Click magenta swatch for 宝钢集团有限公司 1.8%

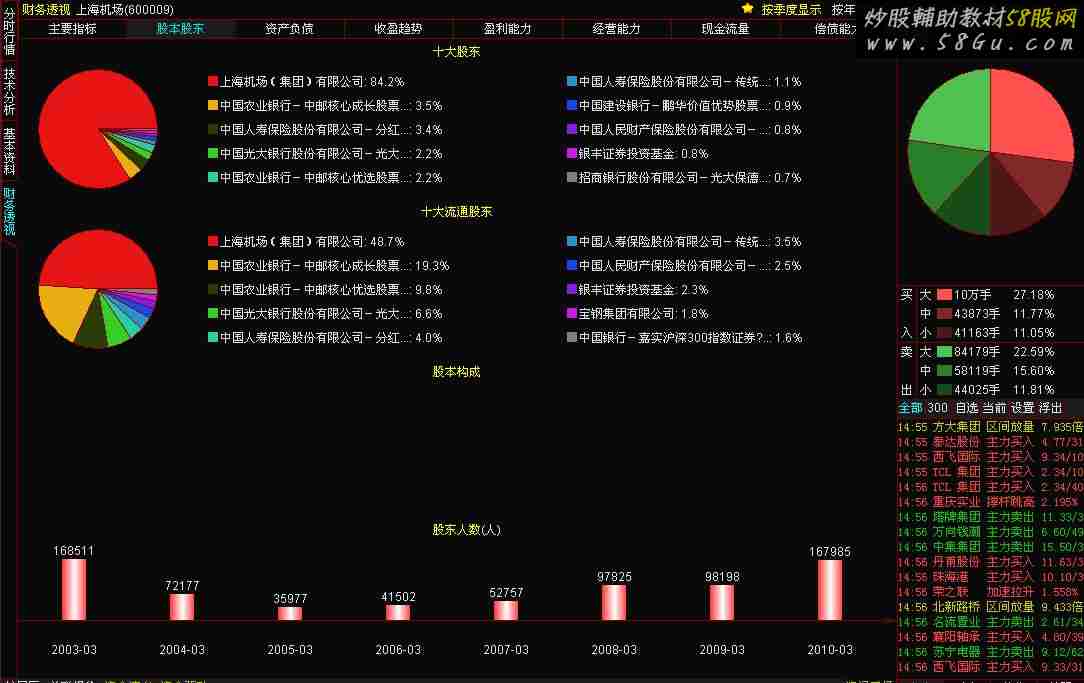(572, 313)
